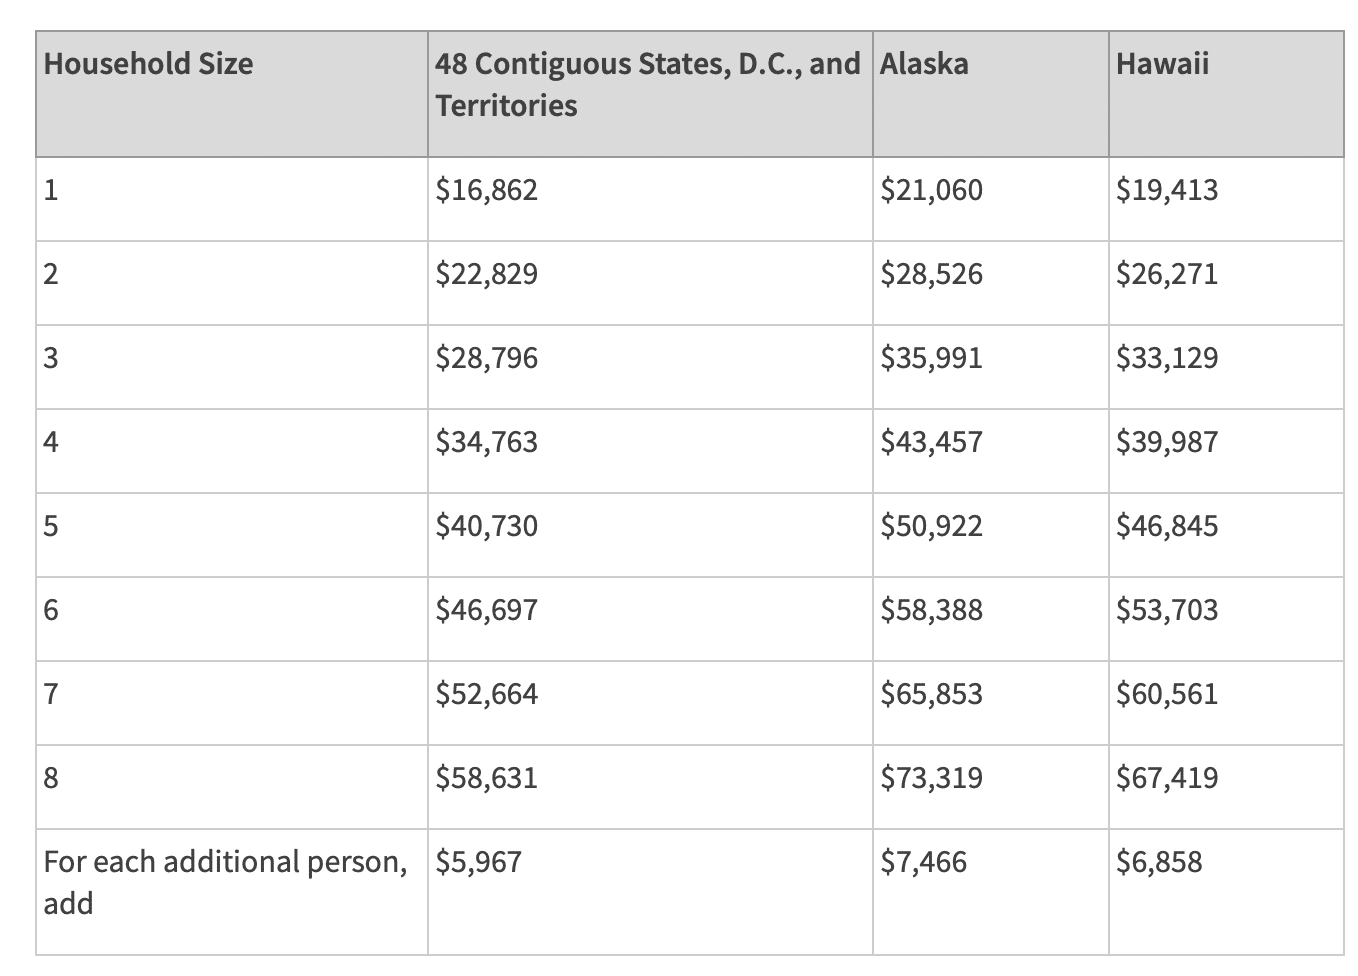The height and width of the screenshot is (976, 1358).
Task: Click the Hawaii column header
Action: pos(1162,64)
